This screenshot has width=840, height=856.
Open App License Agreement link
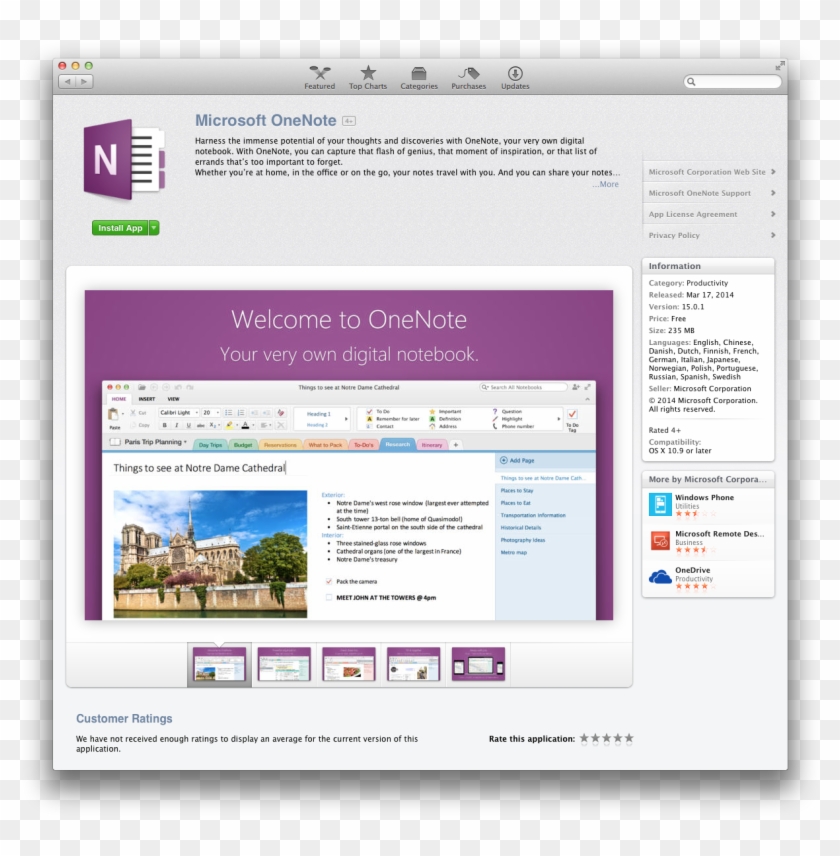pos(712,214)
